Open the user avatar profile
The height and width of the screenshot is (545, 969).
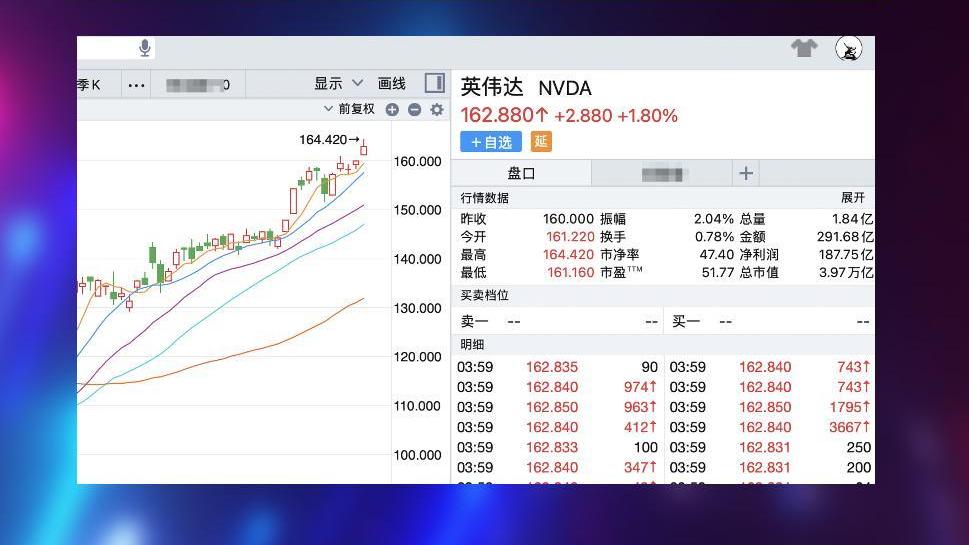click(848, 49)
